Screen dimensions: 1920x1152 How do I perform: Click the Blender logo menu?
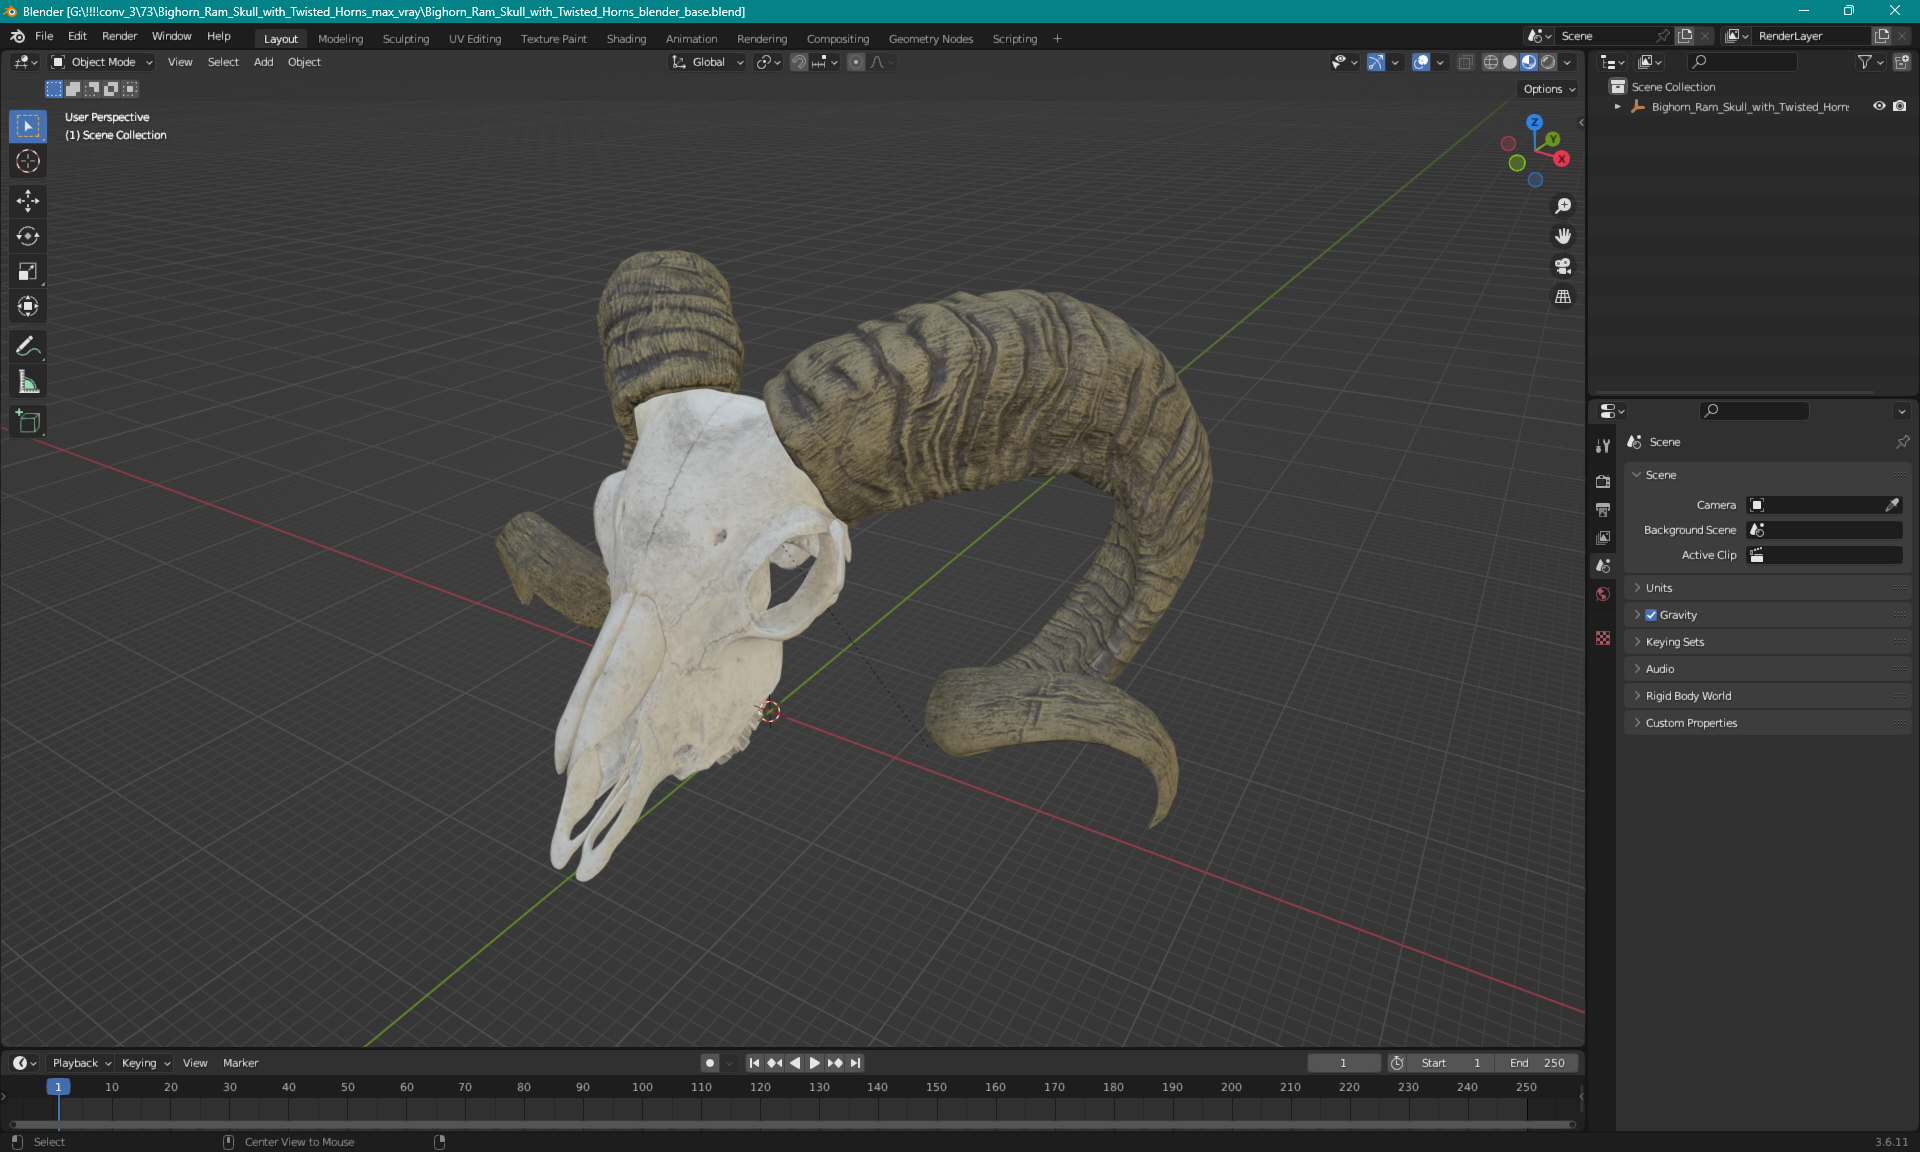pos(17,36)
